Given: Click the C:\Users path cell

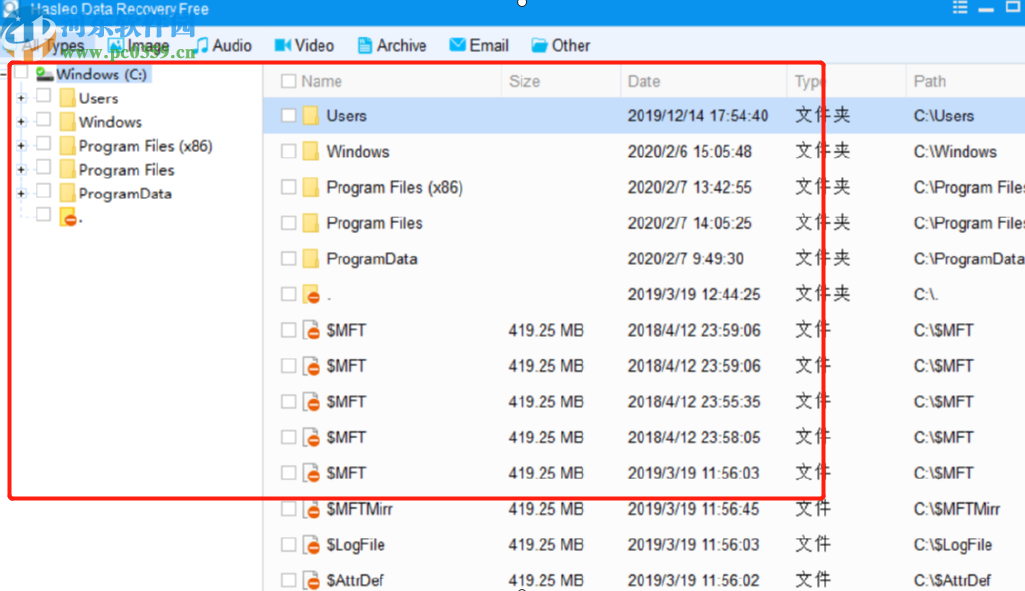Looking at the screenshot, I should (x=943, y=116).
